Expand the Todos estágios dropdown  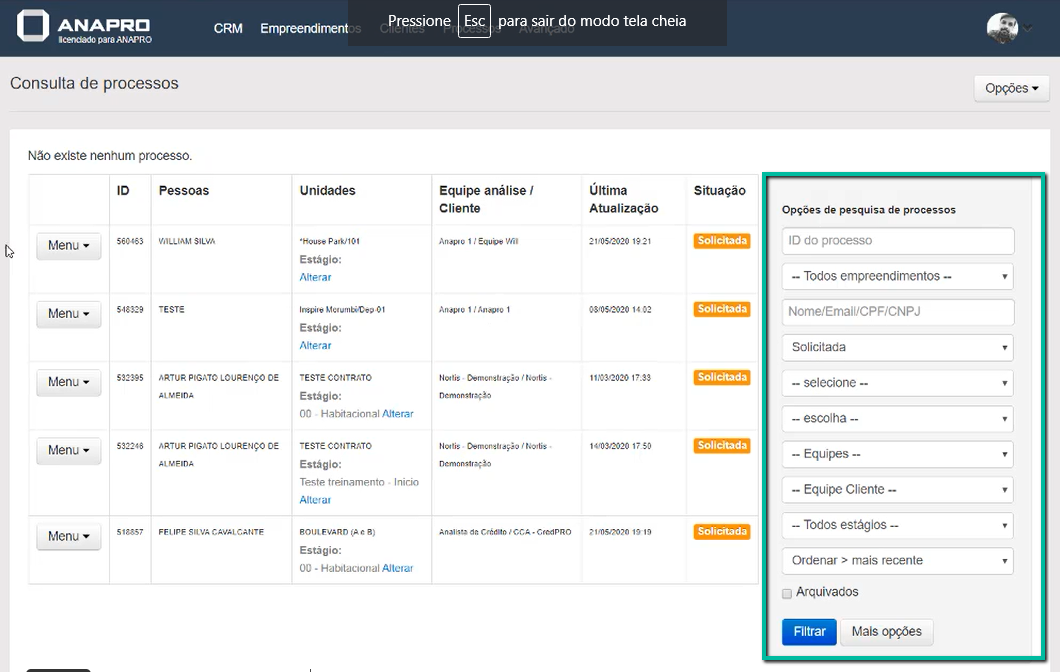pos(897,525)
